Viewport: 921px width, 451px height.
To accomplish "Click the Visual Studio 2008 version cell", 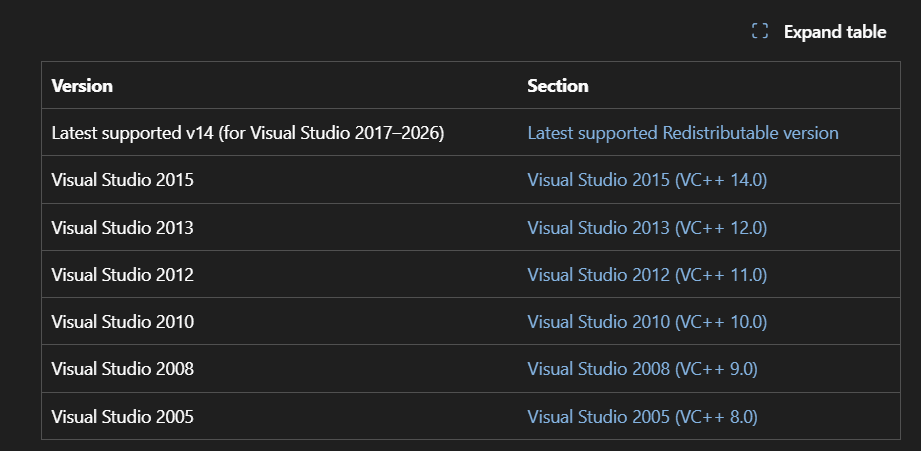I will pyautogui.click(x=280, y=369).
